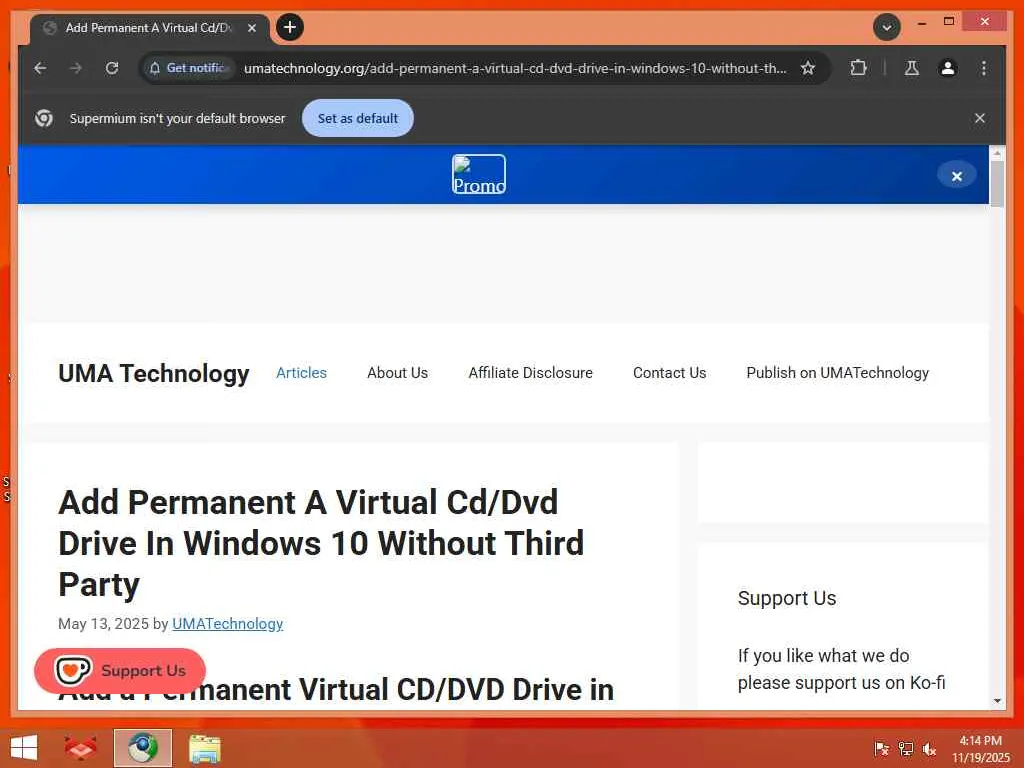
Task: Open the Contact Us page
Action: click(669, 373)
